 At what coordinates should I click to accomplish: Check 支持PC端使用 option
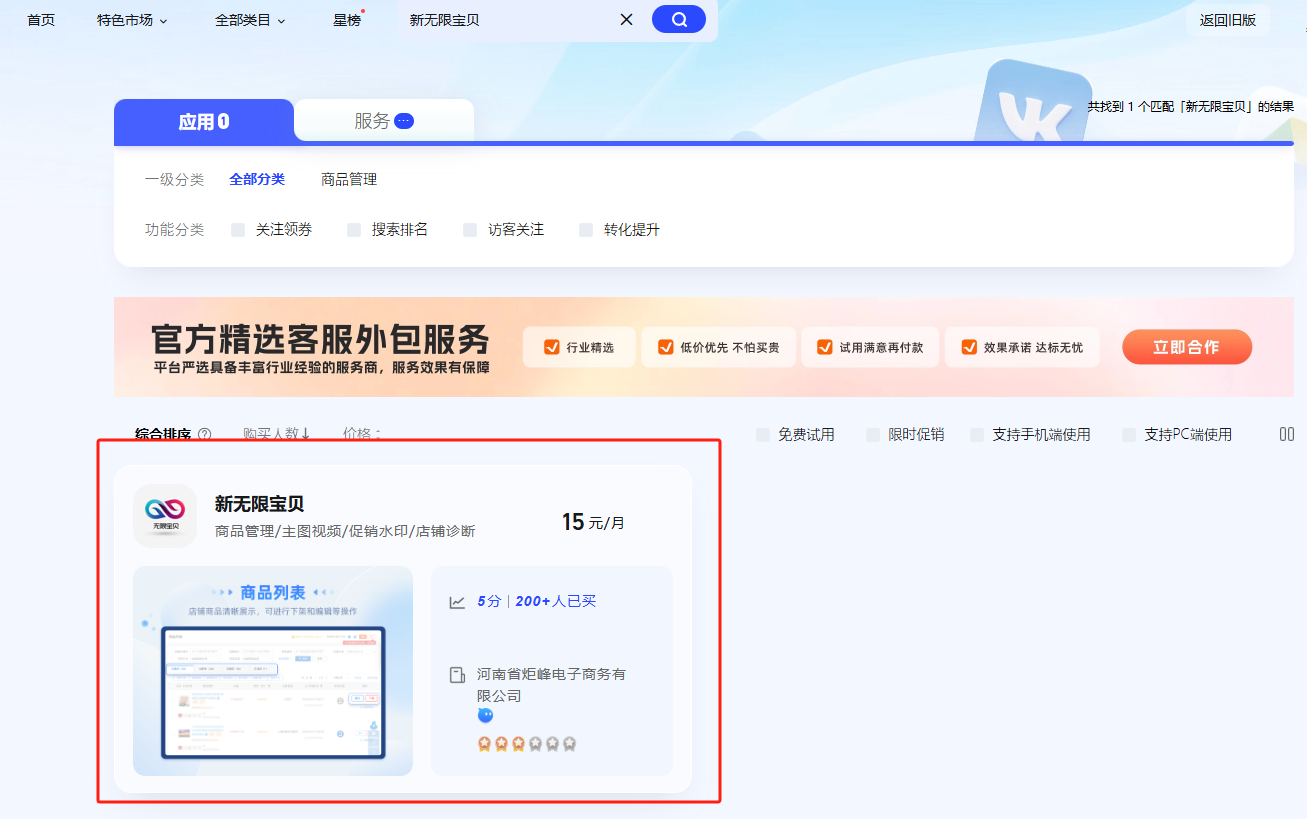tap(1129, 435)
